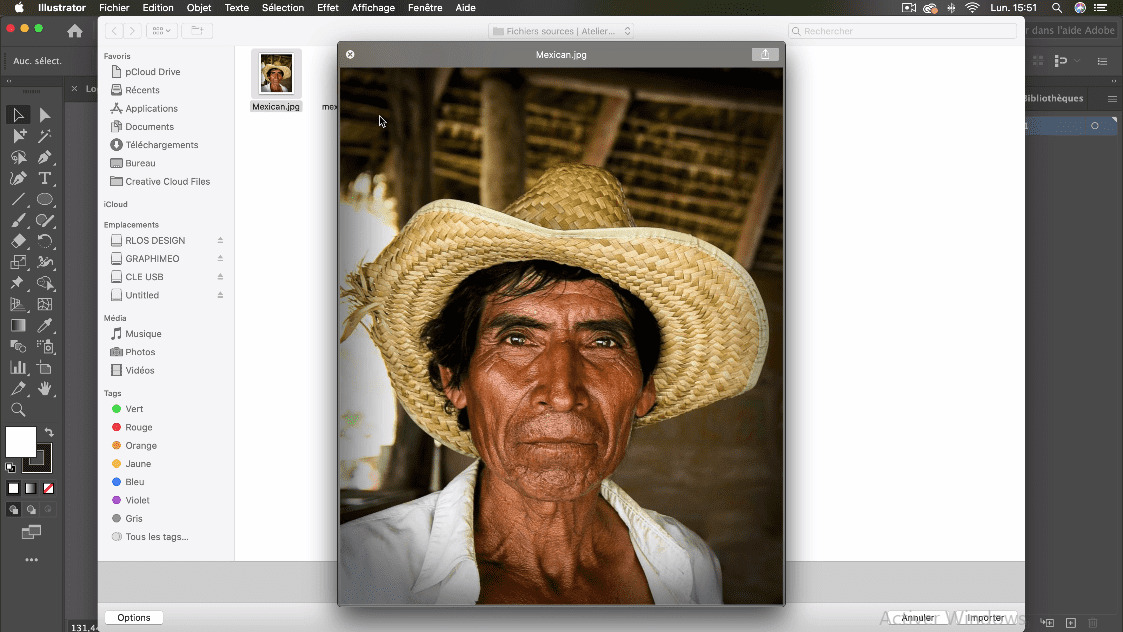The image size is (1123, 632).
Task: Select the Puppet Warp pin tool
Action: [18, 283]
